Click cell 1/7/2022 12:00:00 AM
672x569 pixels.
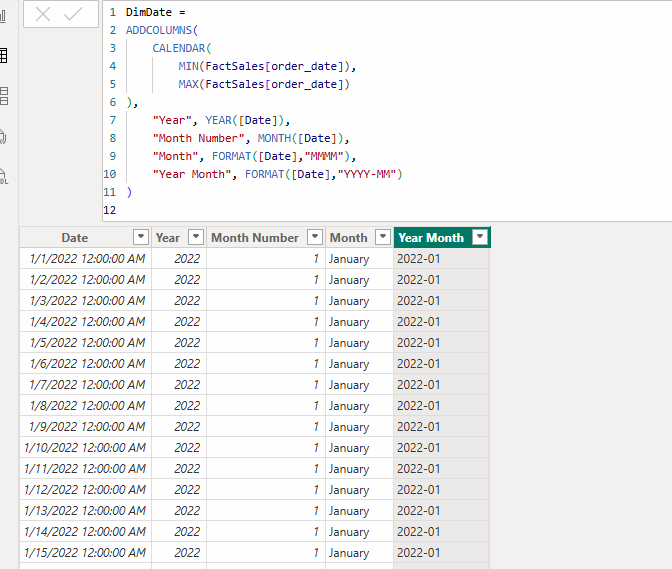[87, 385]
